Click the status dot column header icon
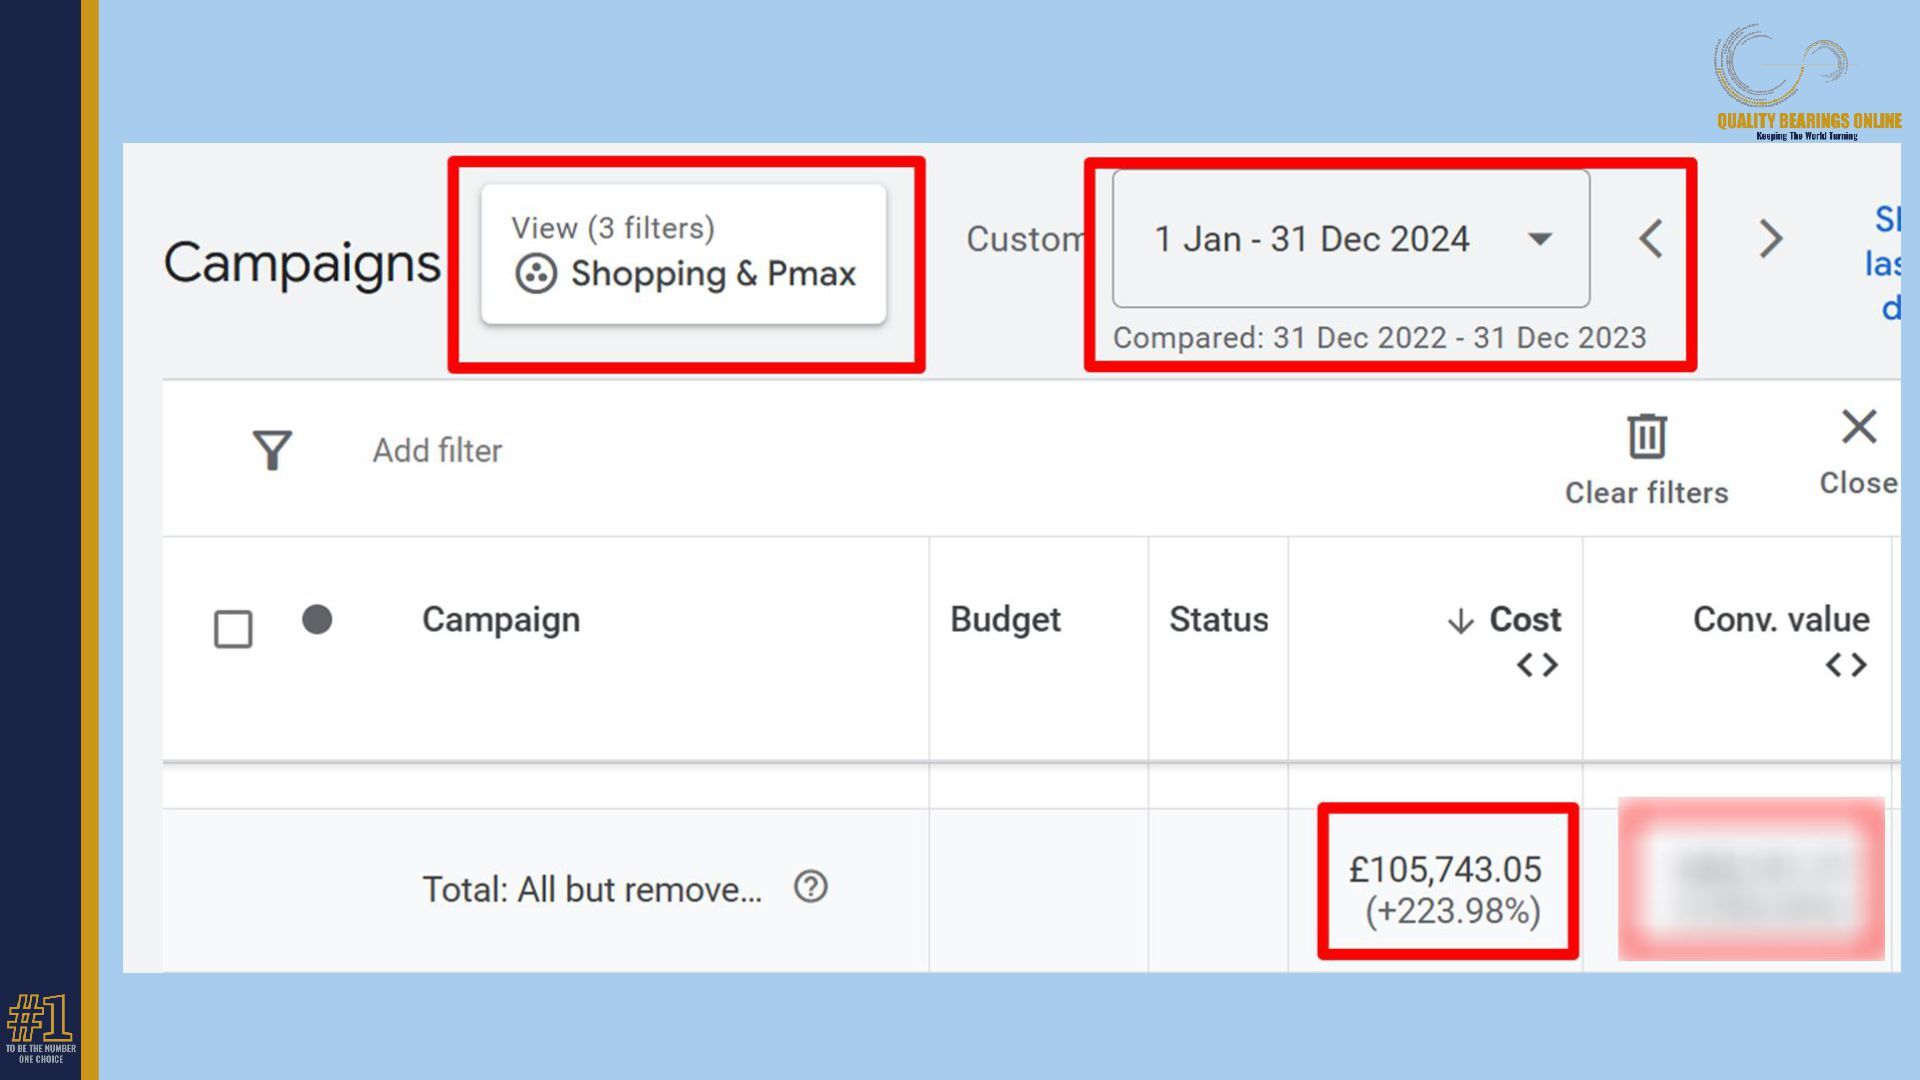 pyautogui.click(x=317, y=620)
